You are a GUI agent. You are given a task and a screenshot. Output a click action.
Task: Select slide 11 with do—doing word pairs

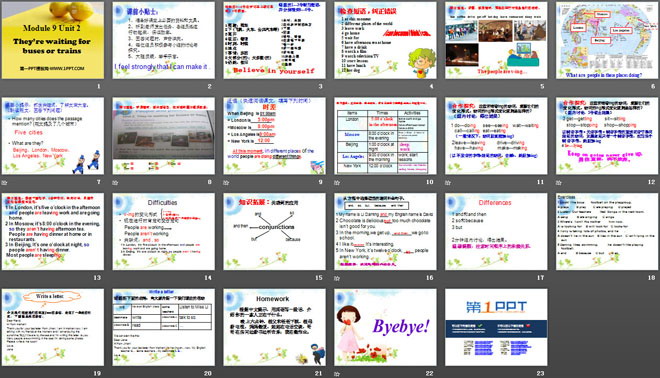pyautogui.click(x=496, y=136)
